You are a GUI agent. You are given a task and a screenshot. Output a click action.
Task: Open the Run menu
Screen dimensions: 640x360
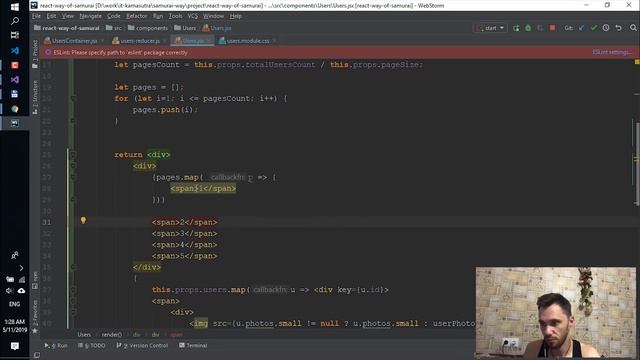tap(158, 16)
